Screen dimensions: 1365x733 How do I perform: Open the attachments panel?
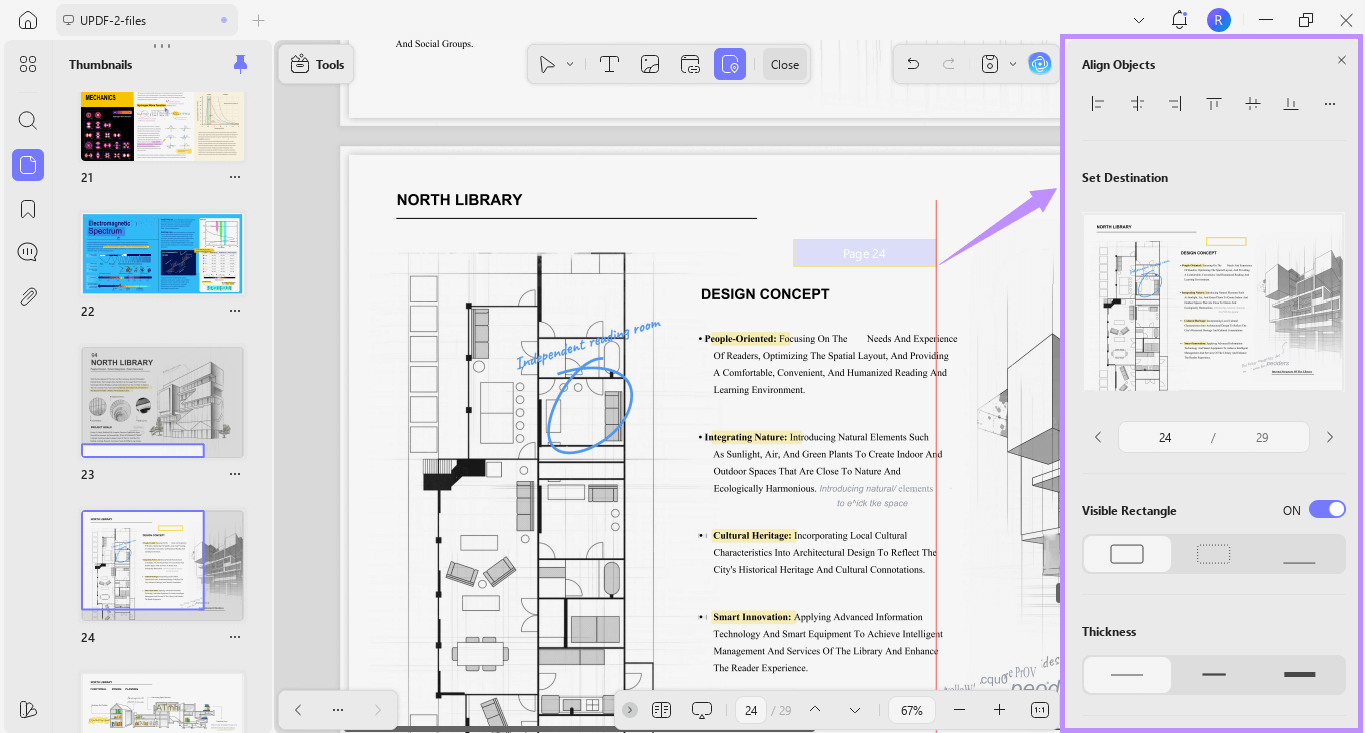click(x=28, y=296)
